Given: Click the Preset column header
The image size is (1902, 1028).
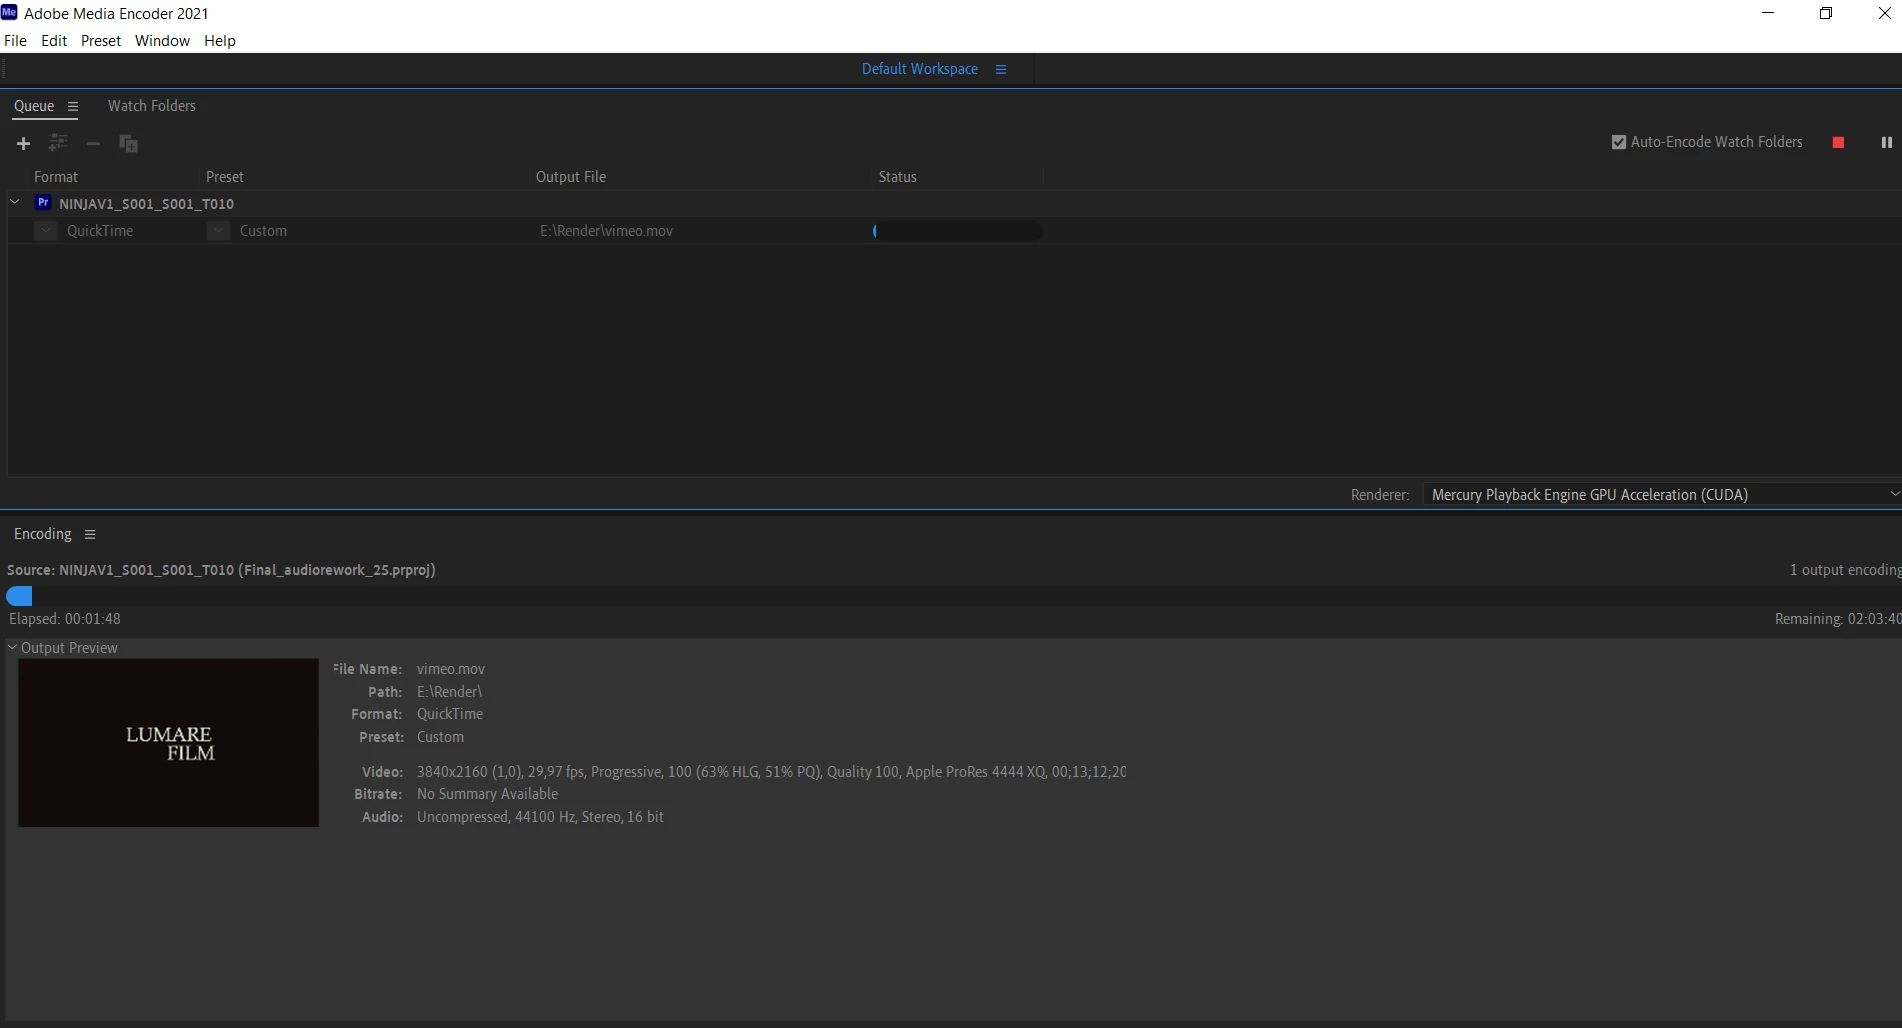Looking at the screenshot, I should (225, 177).
